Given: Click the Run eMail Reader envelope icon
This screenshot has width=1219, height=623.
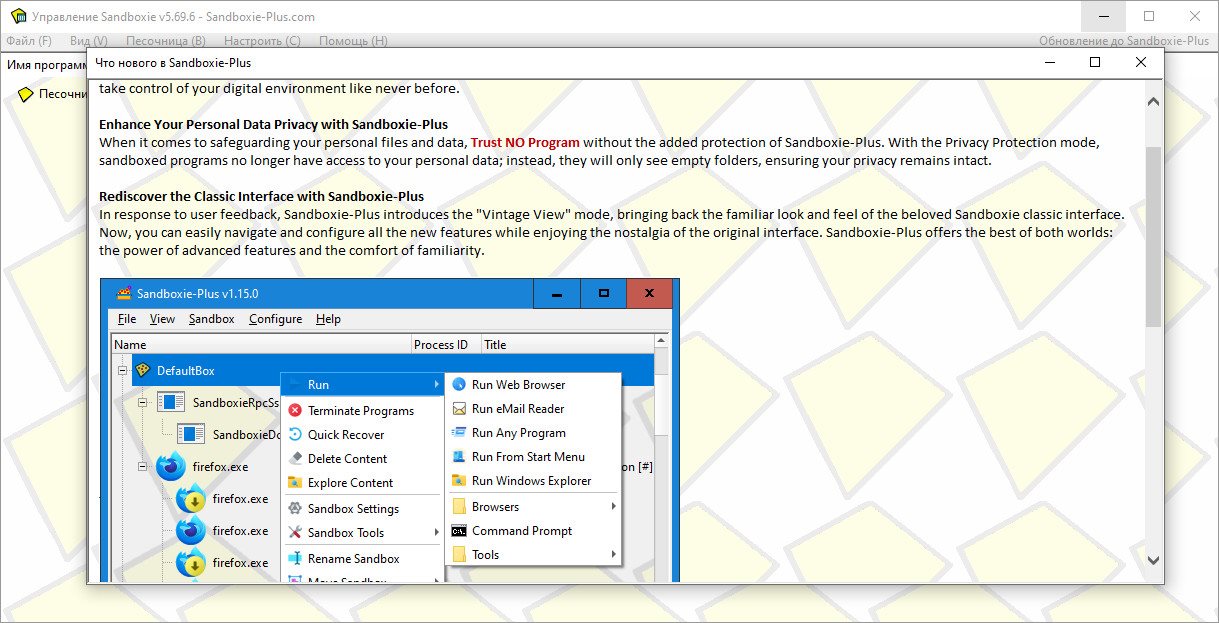Looking at the screenshot, I should click(x=459, y=408).
